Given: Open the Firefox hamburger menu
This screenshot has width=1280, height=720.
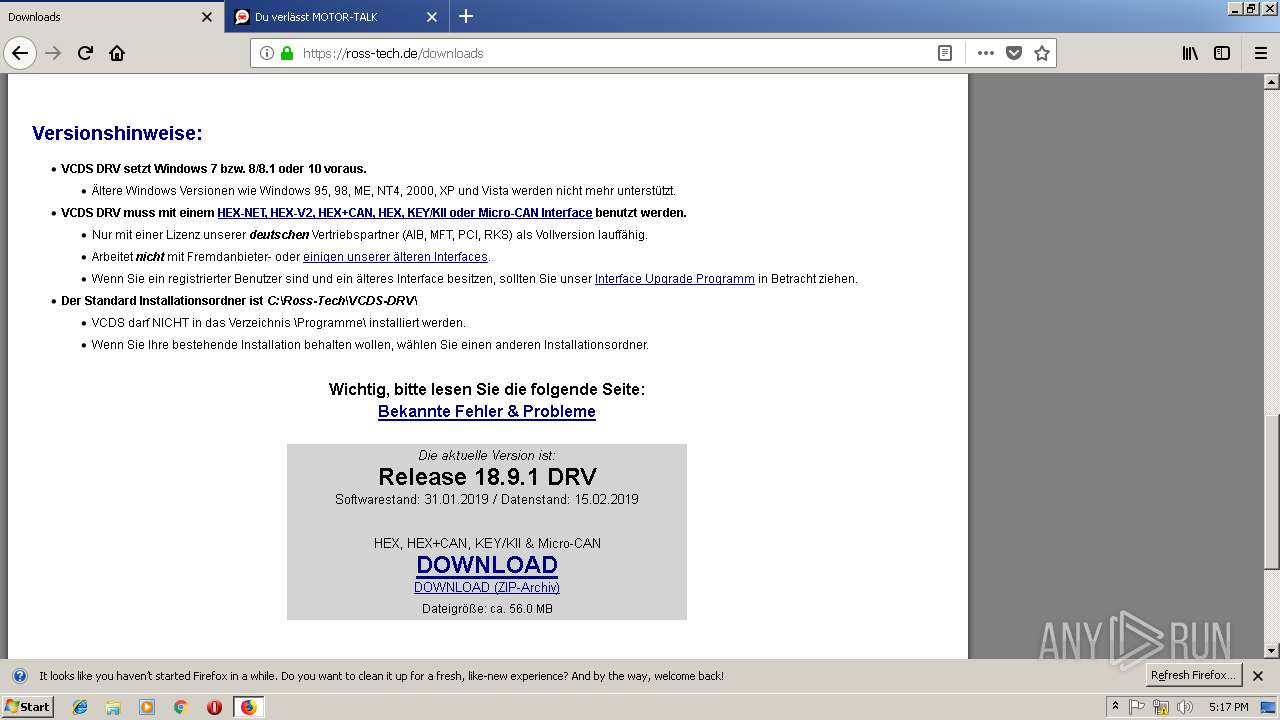Looking at the screenshot, I should [x=1260, y=53].
